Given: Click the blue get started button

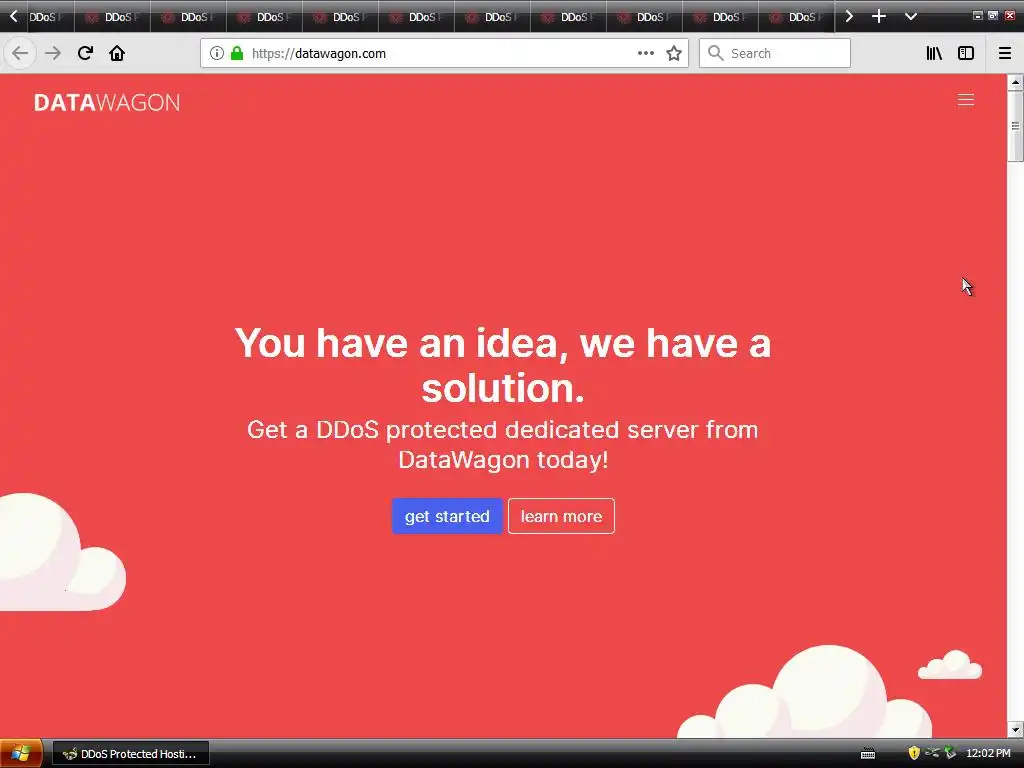Looking at the screenshot, I should 447,516.
